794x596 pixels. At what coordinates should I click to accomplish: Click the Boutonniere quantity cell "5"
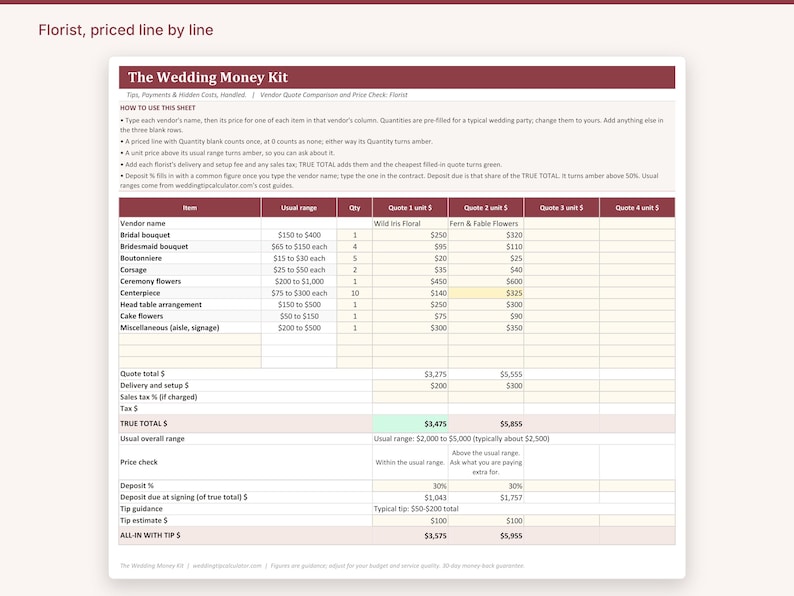pyautogui.click(x=354, y=258)
